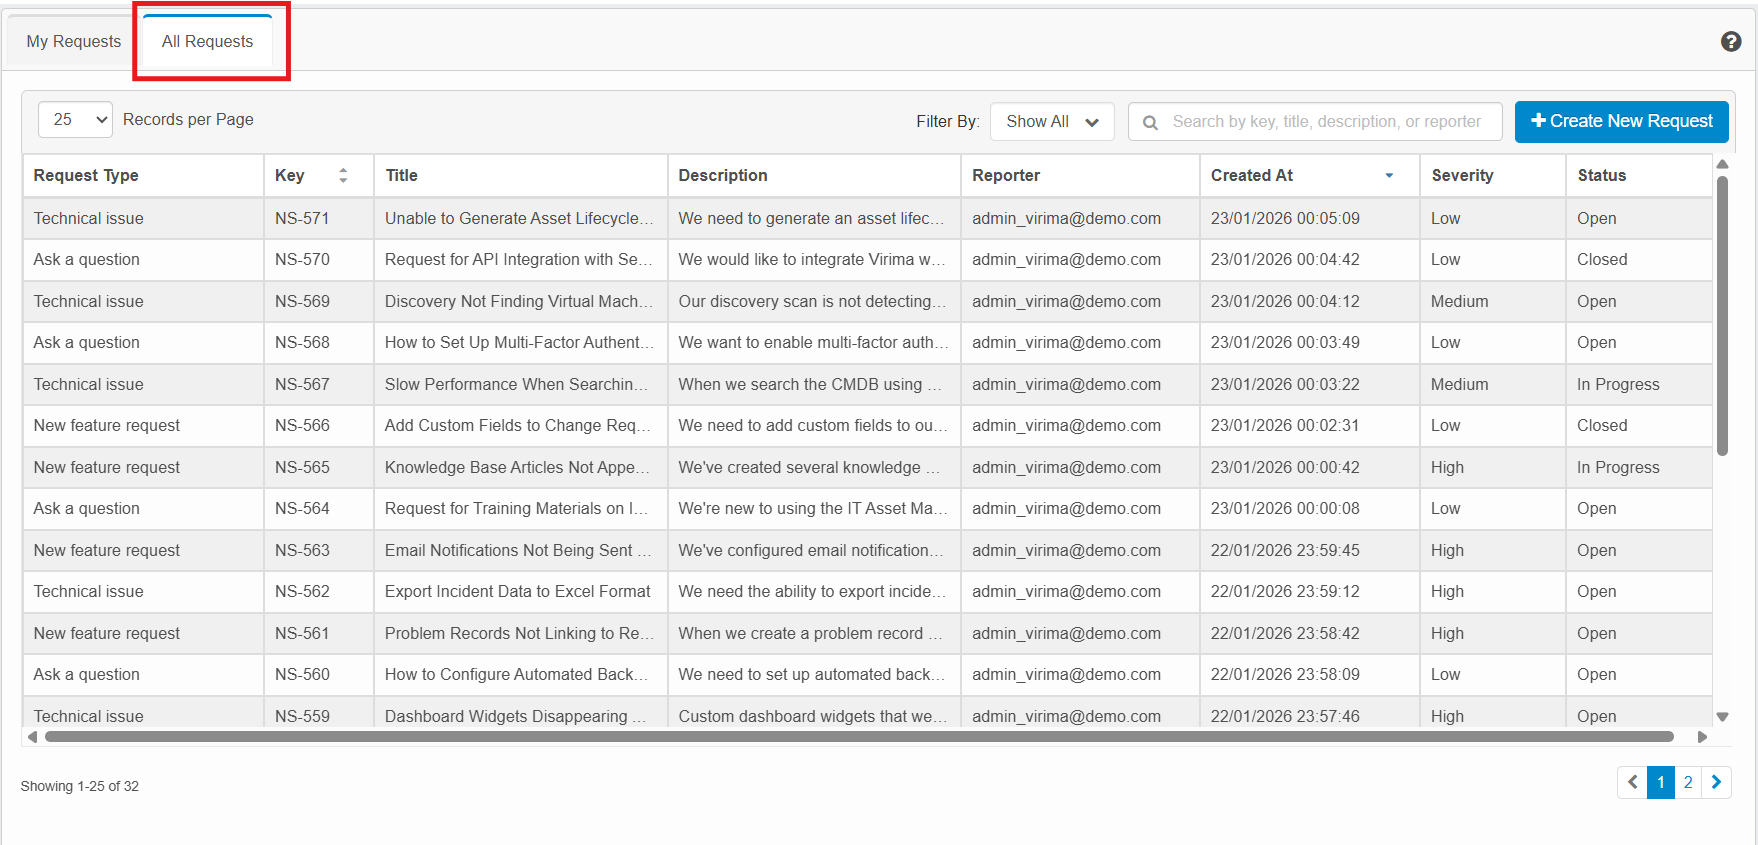Click Create New Request button
The height and width of the screenshot is (845, 1758).
(1621, 122)
